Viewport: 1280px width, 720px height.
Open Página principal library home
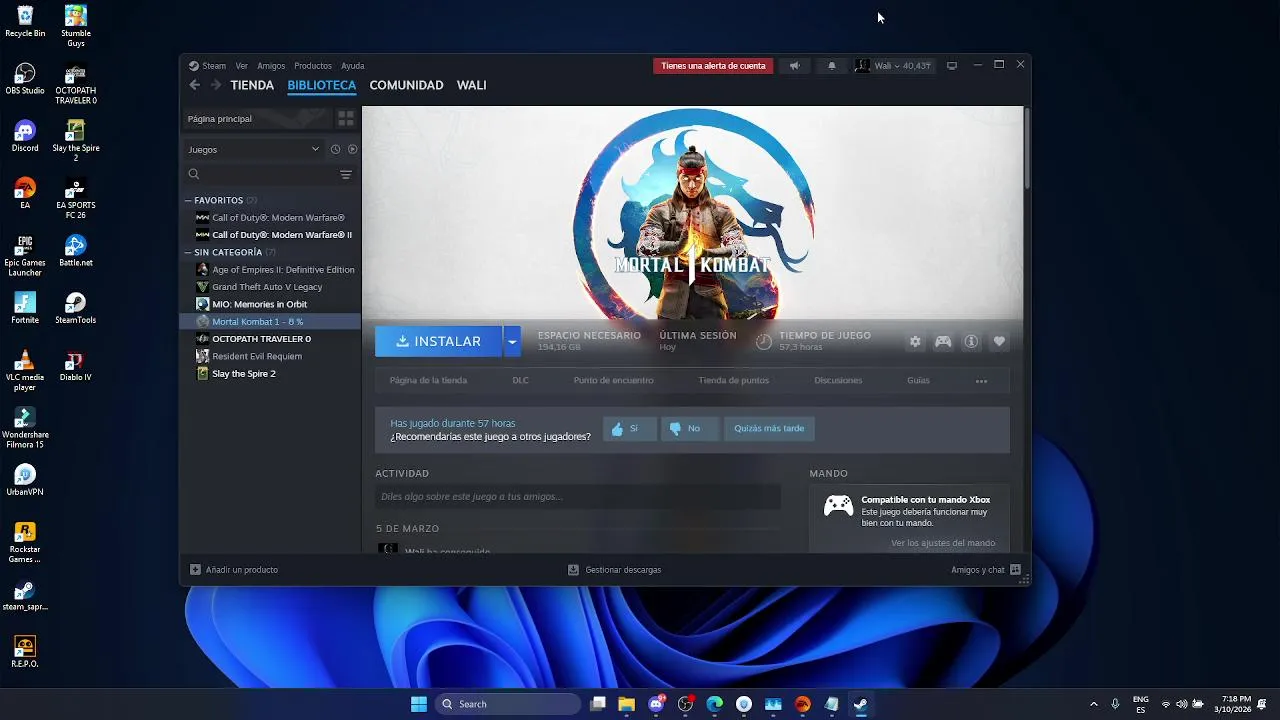tap(257, 118)
